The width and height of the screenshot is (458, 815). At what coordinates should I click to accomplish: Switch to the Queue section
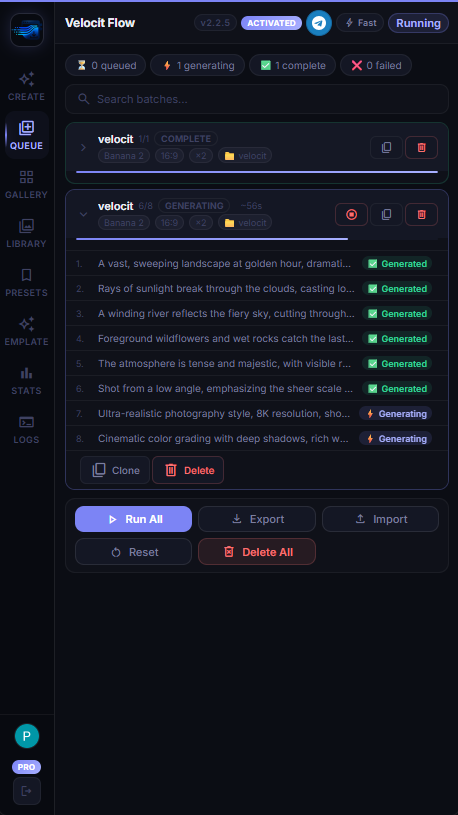(27, 135)
